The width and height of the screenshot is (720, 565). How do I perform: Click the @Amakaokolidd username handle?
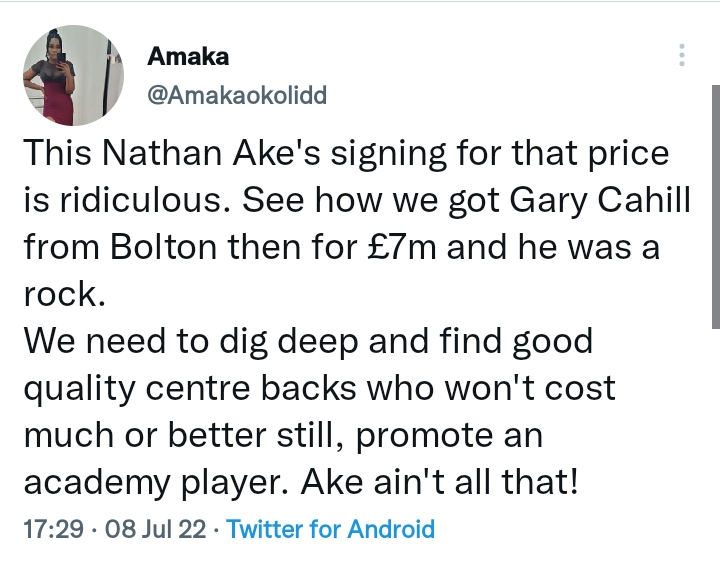237,95
